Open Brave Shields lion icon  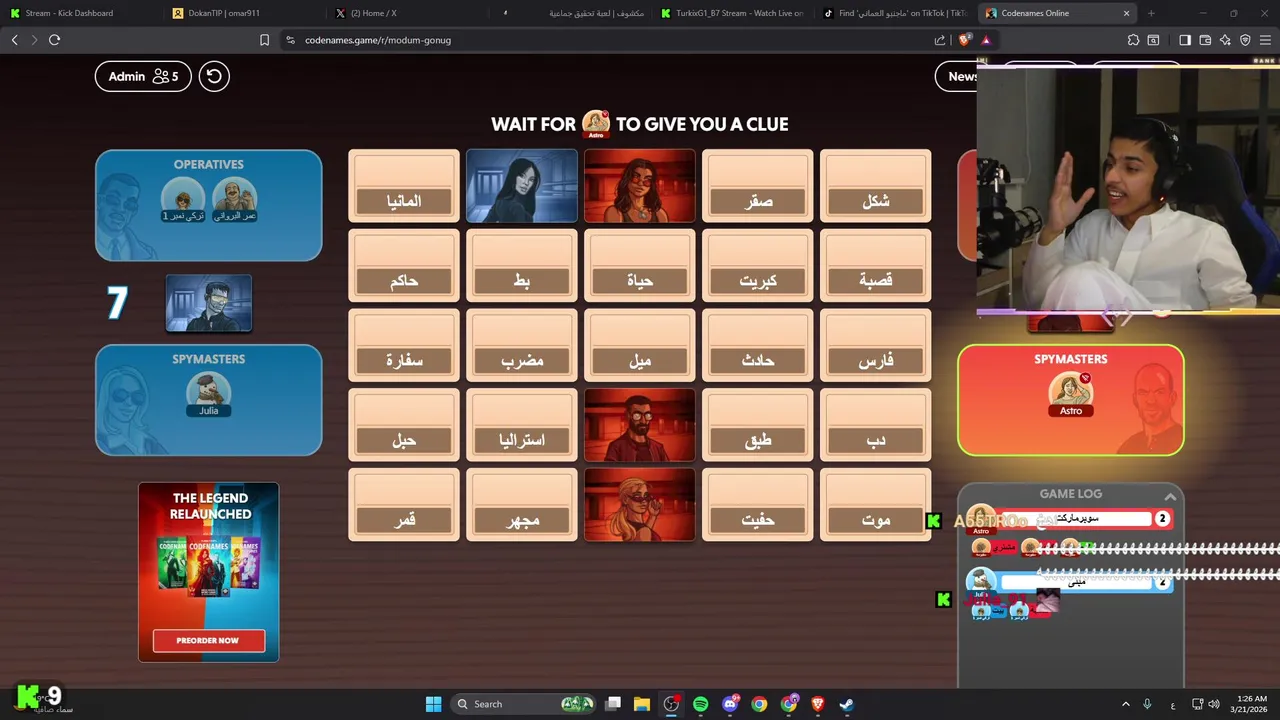pyautogui.click(x=964, y=40)
